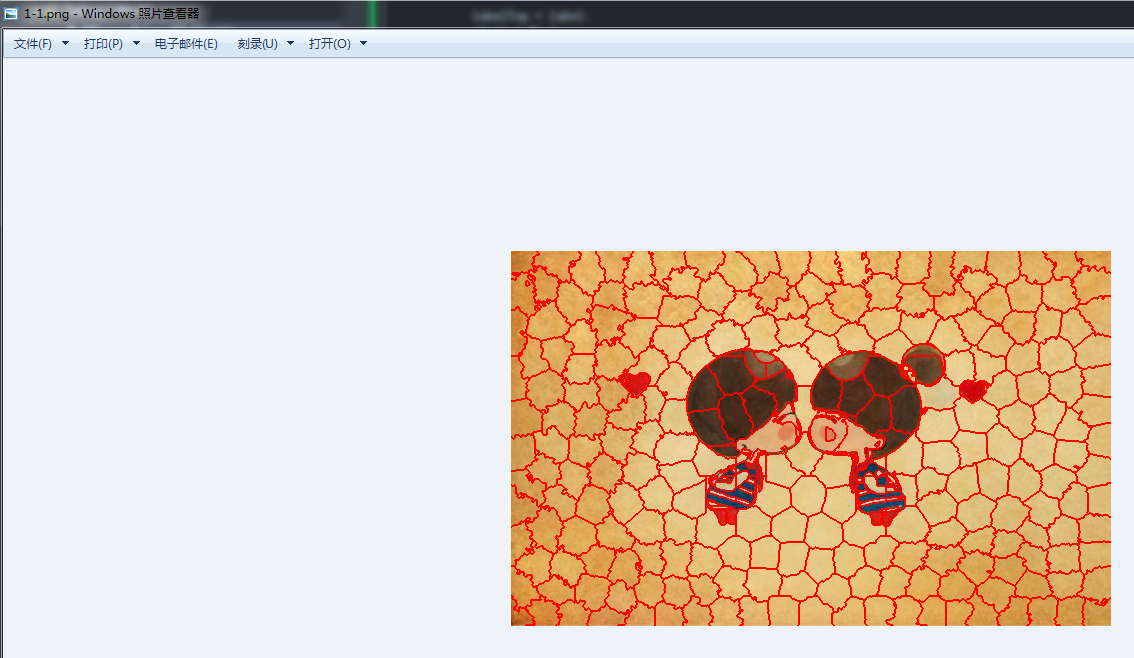The image size is (1134, 658).
Task: Expand the dropdown arrow next to 打印(P)
Action: tap(136, 43)
